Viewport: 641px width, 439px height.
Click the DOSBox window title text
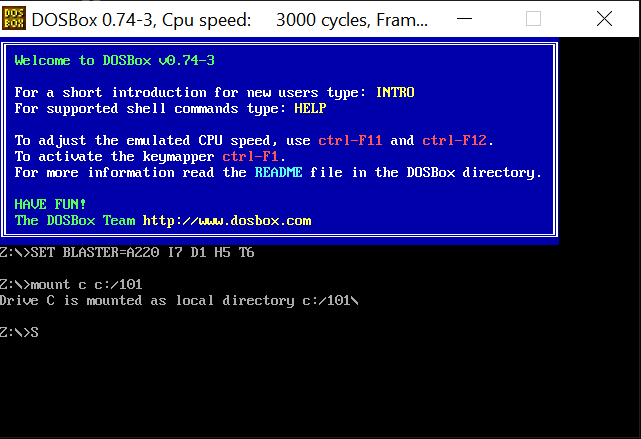[x=229, y=20]
